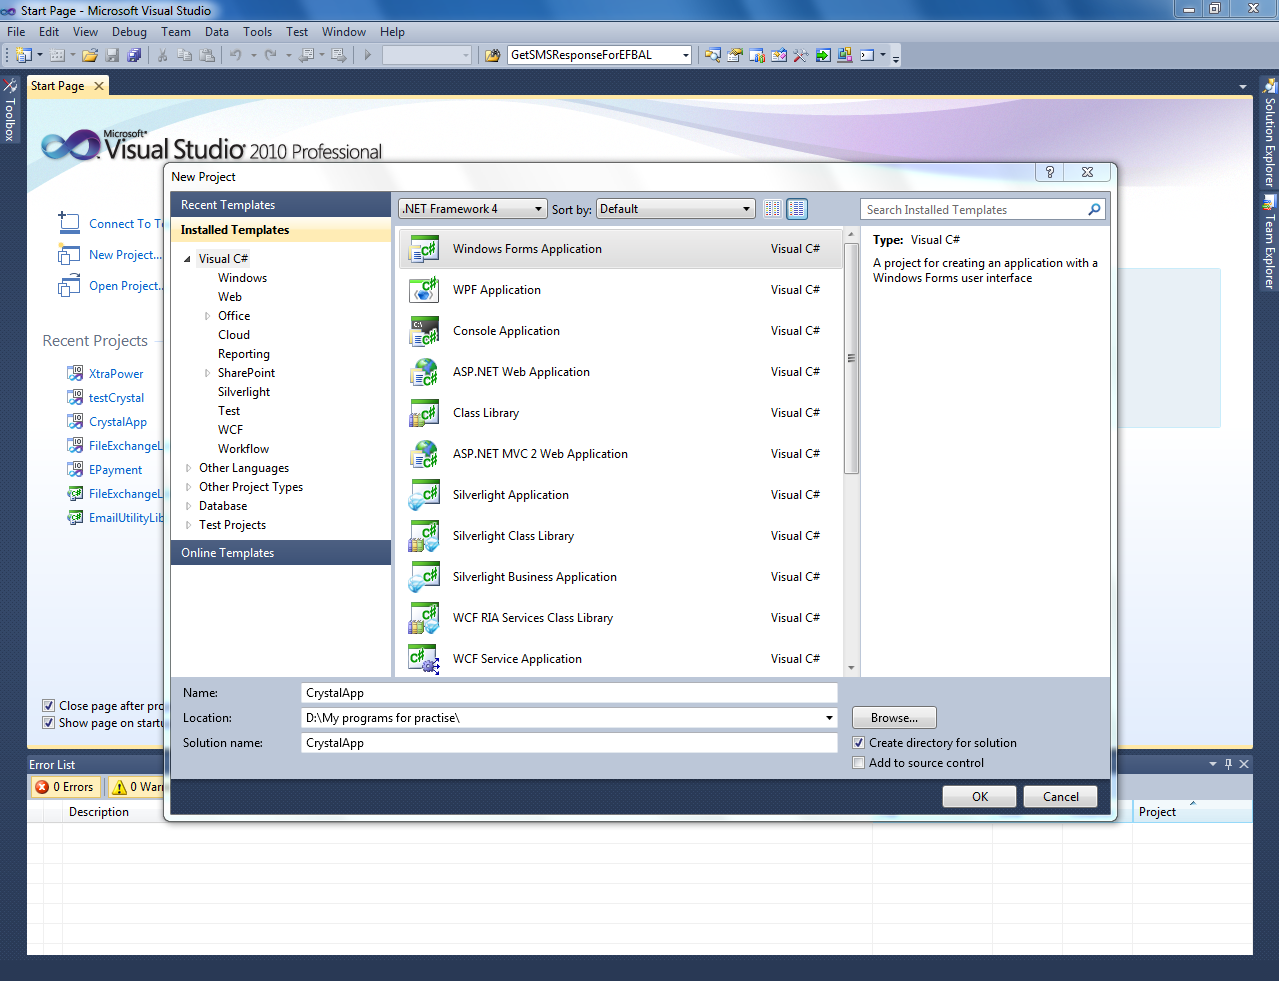Click the template list vertical scrollbar thumb
This screenshot has width=1279, height=981.
pyautogui.click(x=851, y=358)
